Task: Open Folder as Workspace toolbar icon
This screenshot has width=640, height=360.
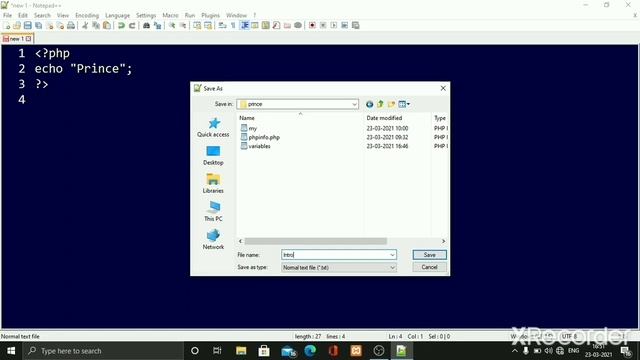Action: (287, 25)
